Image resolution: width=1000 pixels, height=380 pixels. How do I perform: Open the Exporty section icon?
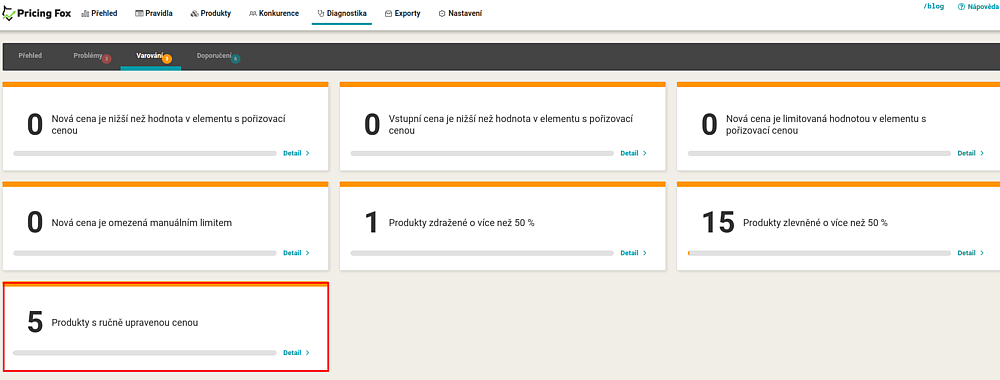[388, 13]
